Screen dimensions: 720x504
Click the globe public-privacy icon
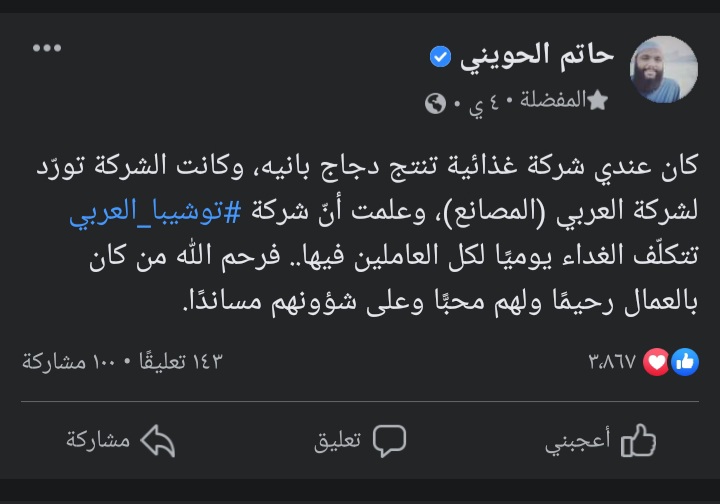tap(434, 102)
